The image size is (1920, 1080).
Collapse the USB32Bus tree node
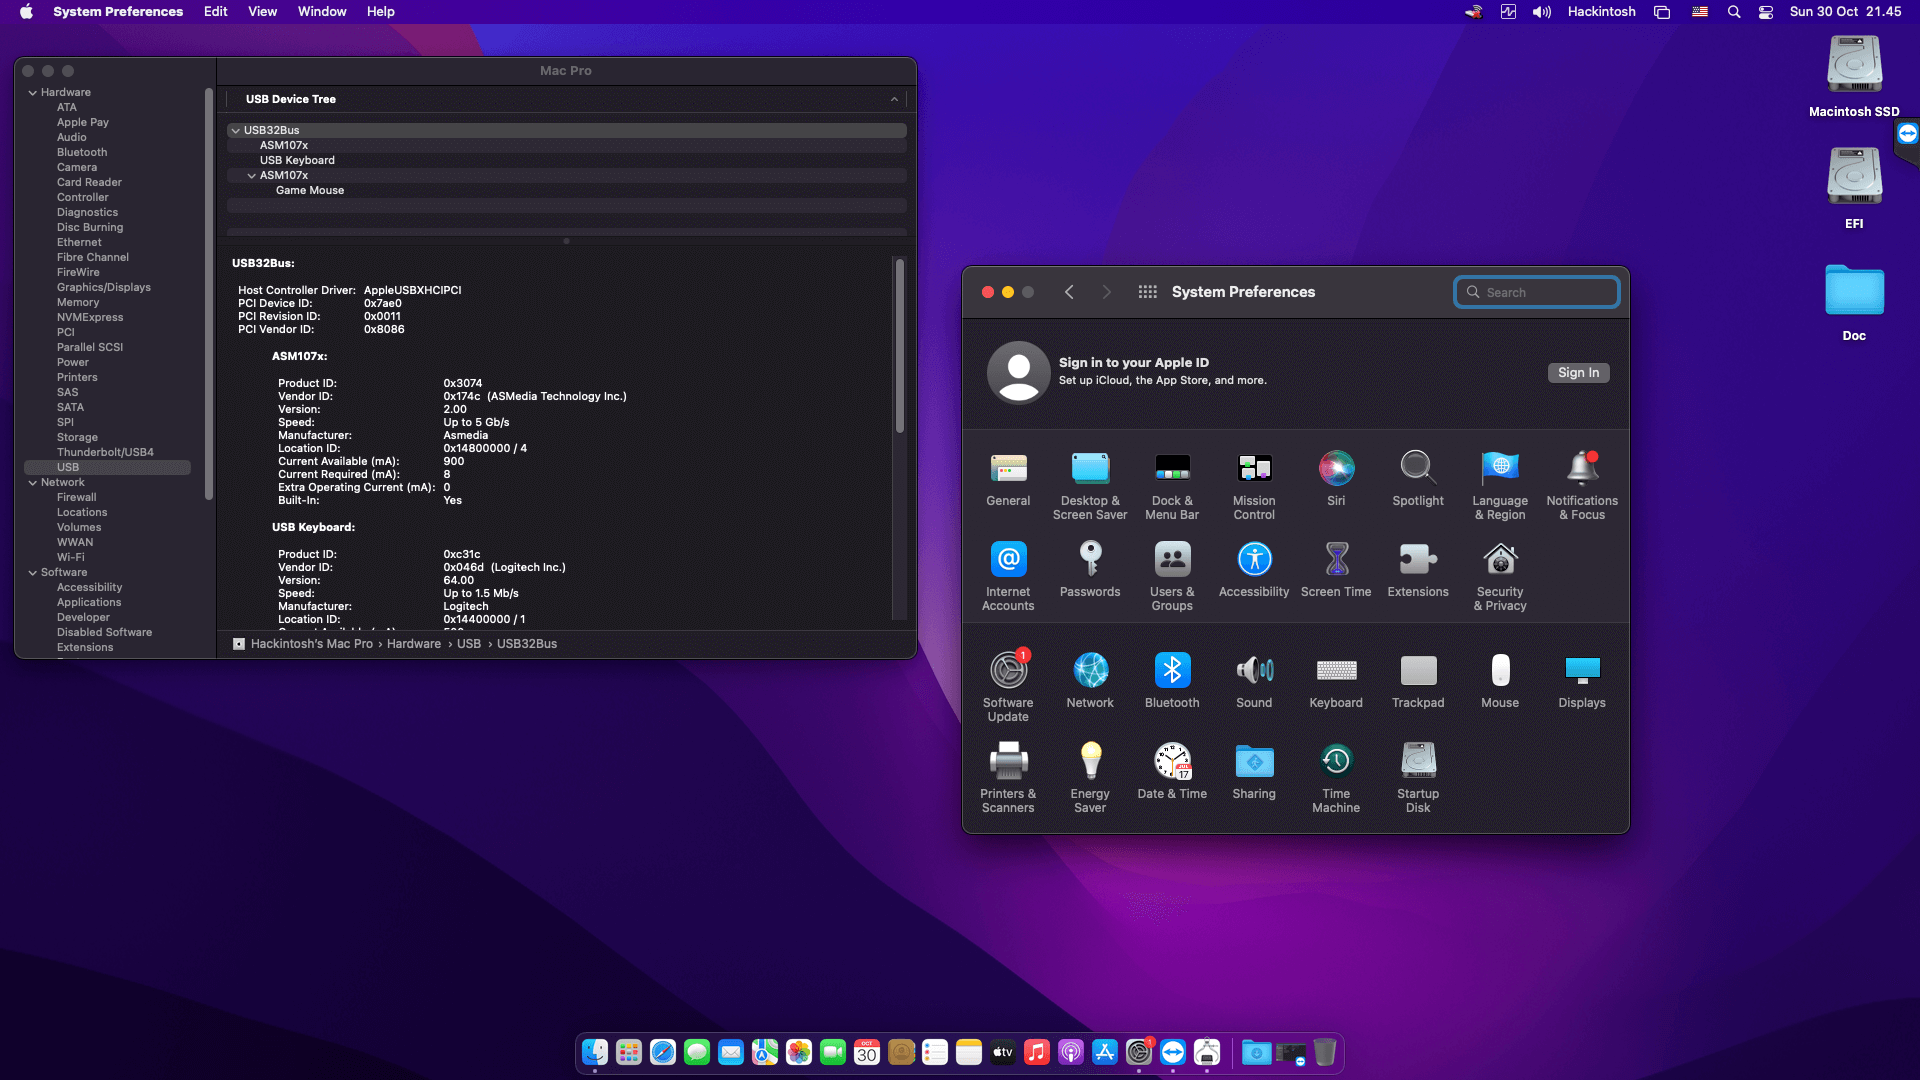coord(235,131)
